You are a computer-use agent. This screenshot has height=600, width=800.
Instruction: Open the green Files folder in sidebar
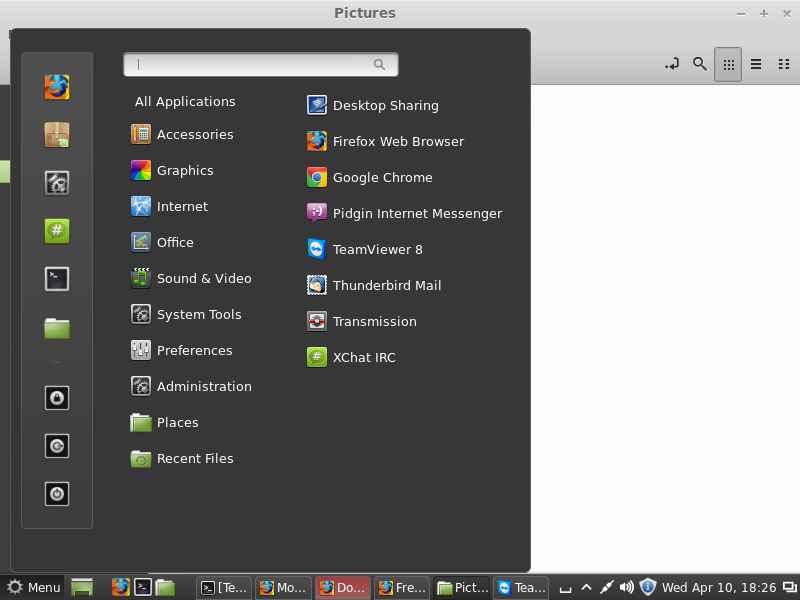pos(57,328)
